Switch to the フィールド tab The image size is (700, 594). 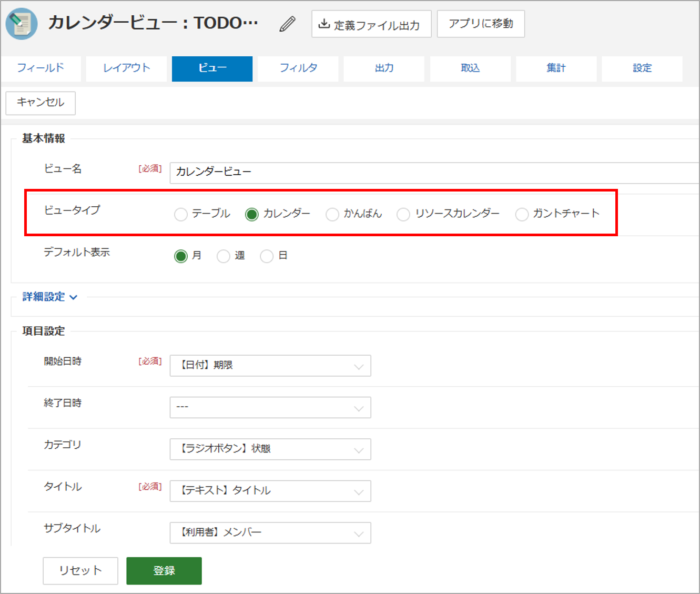[x=41, y=68]
